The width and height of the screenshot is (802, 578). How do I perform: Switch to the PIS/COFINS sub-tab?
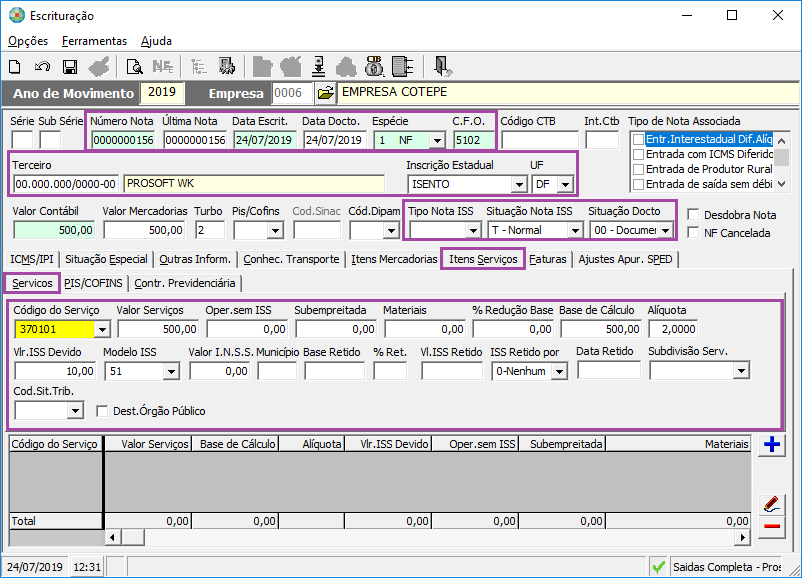click(x=95, y=283)
